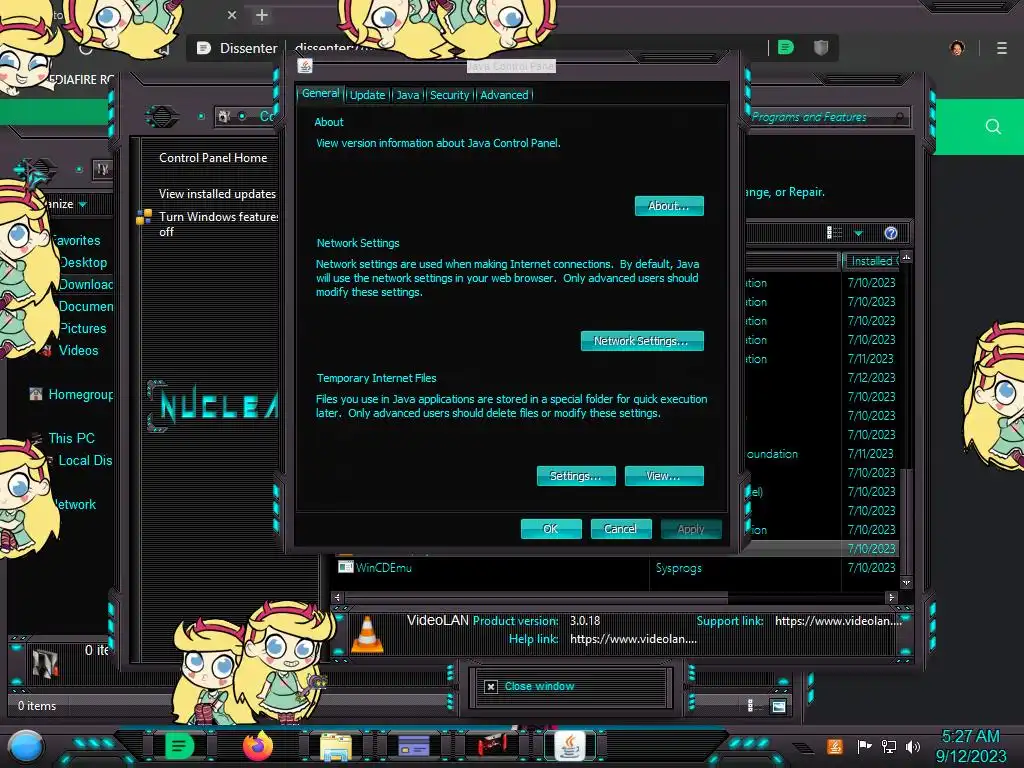Click Cancel in Java Control Panel
Viewport: 1024px width, 768px height.
click(621, 529)
